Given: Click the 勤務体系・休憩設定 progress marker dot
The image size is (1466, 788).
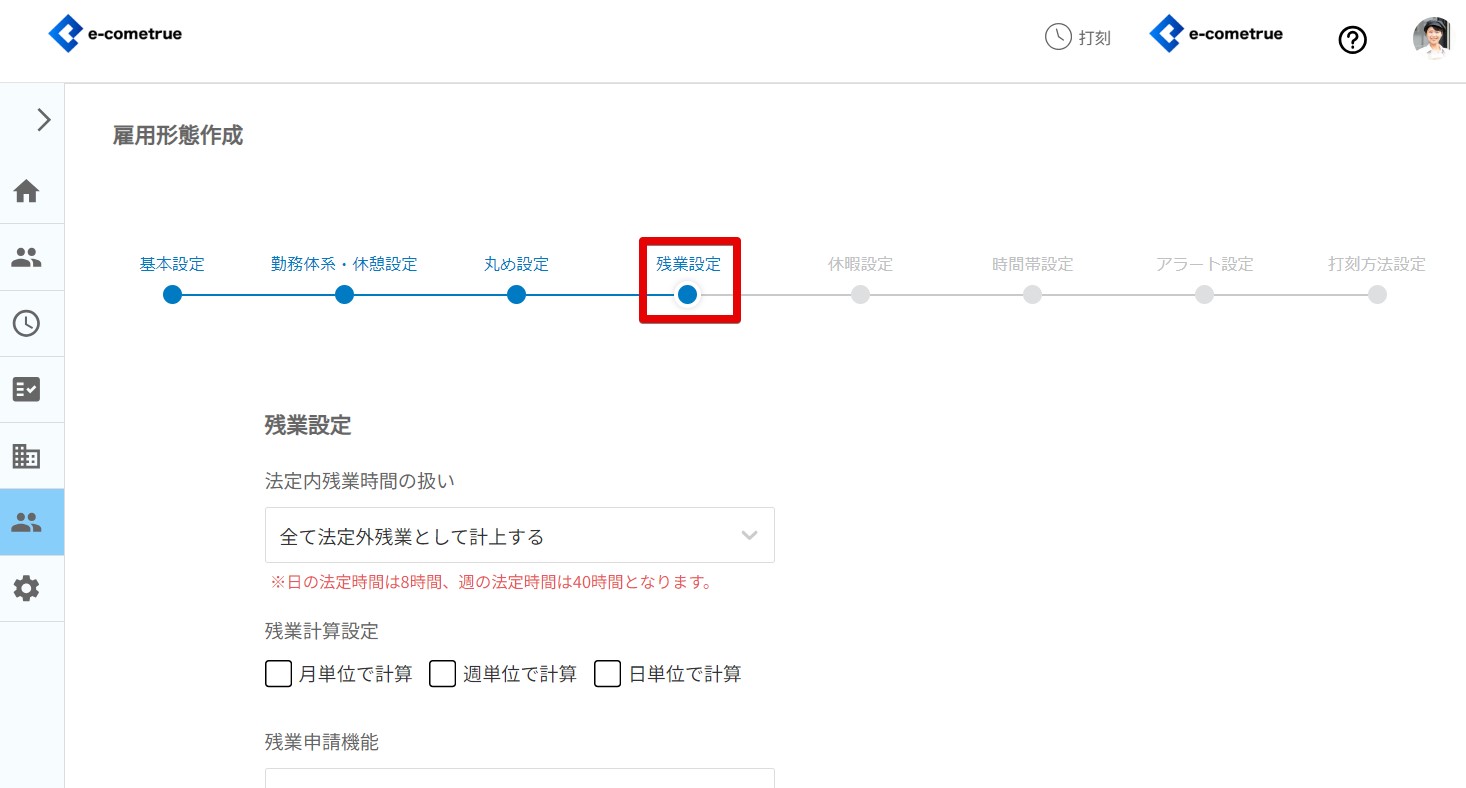Looking at the screenshot, I should [344, 295].
